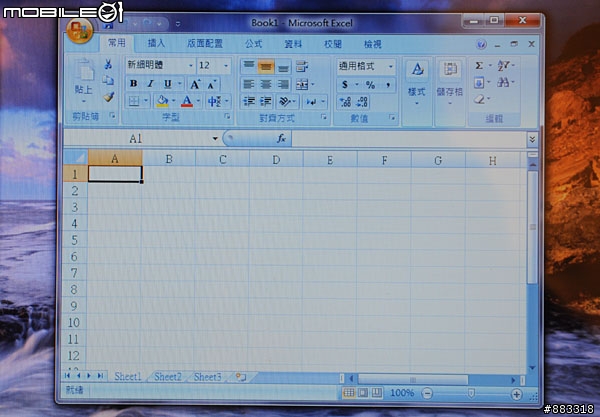Click the Insert Function fx icon
This screenshot has width=600, height=417.
pos(281,138)
